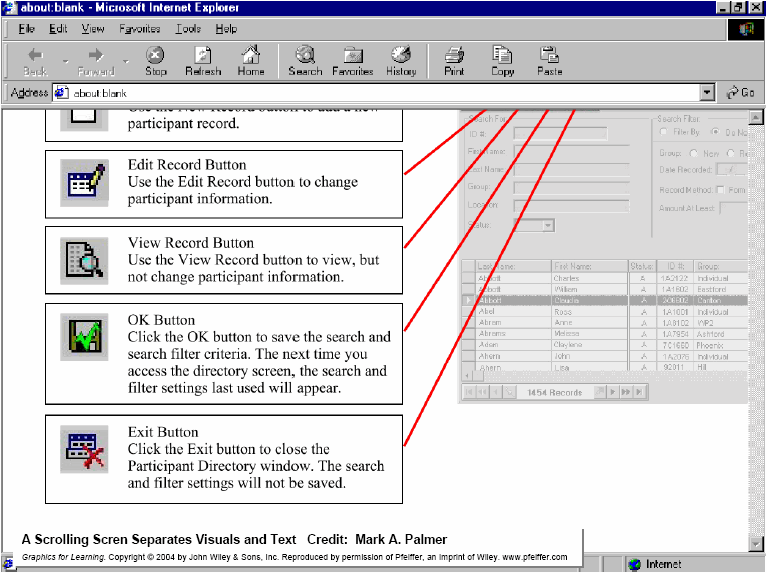Image resolution: width=767 pixels, height=573 pixels.
Task: Expand the Status combo box
Action: tap(548, 226)
